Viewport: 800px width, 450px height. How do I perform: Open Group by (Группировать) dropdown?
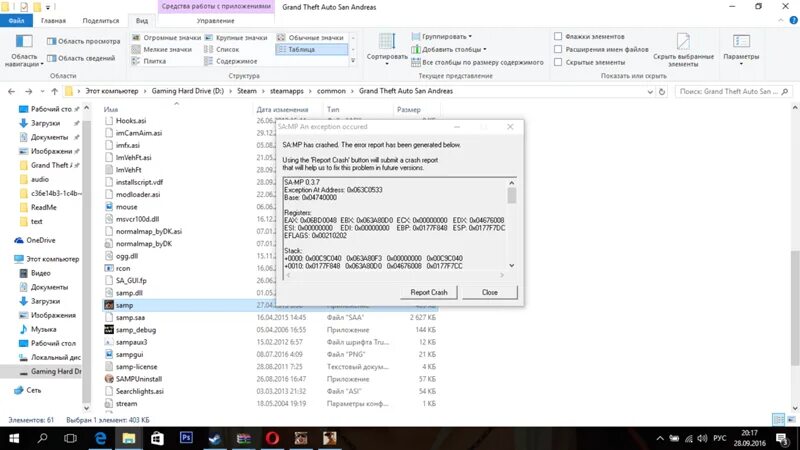tap(442, 37)
